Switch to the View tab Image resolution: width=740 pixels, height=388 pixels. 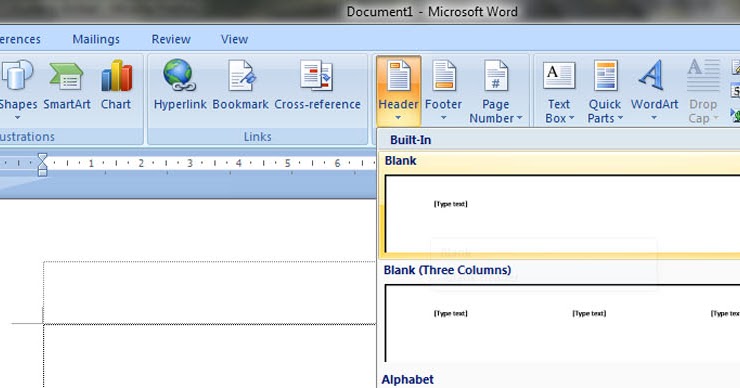coord(234,39)
